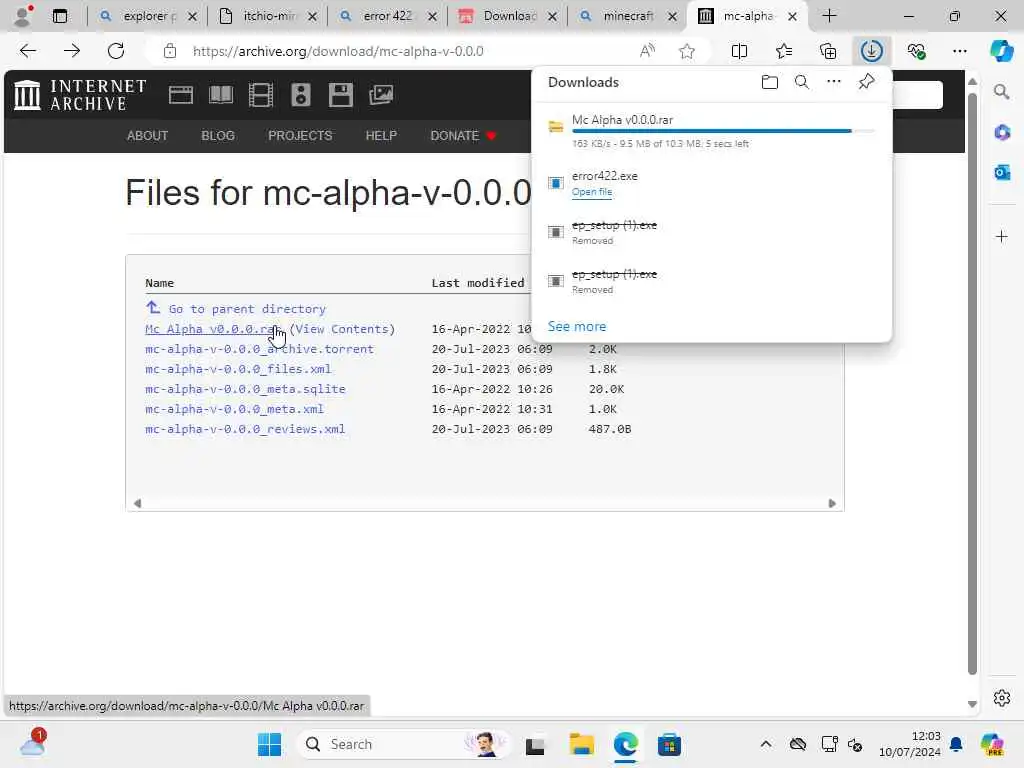Screen dimensions: 1024x768
Task: Reload the current page
Action: (x=116, y=51)
